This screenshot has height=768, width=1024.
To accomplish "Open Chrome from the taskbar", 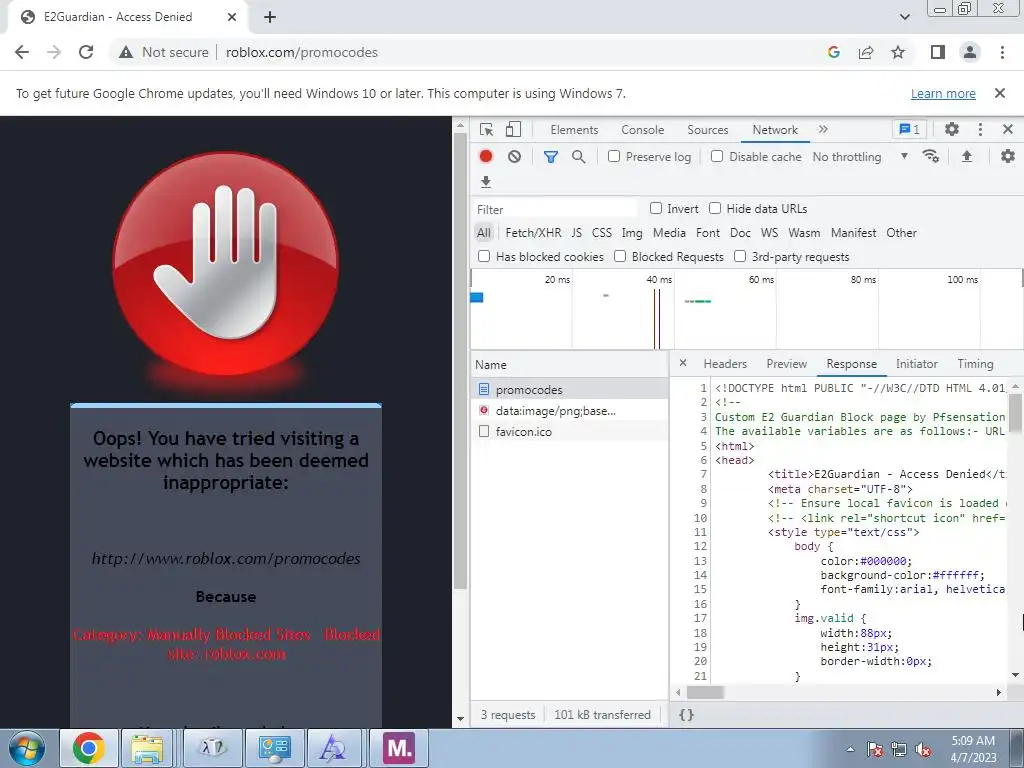I will pos(89,748).
